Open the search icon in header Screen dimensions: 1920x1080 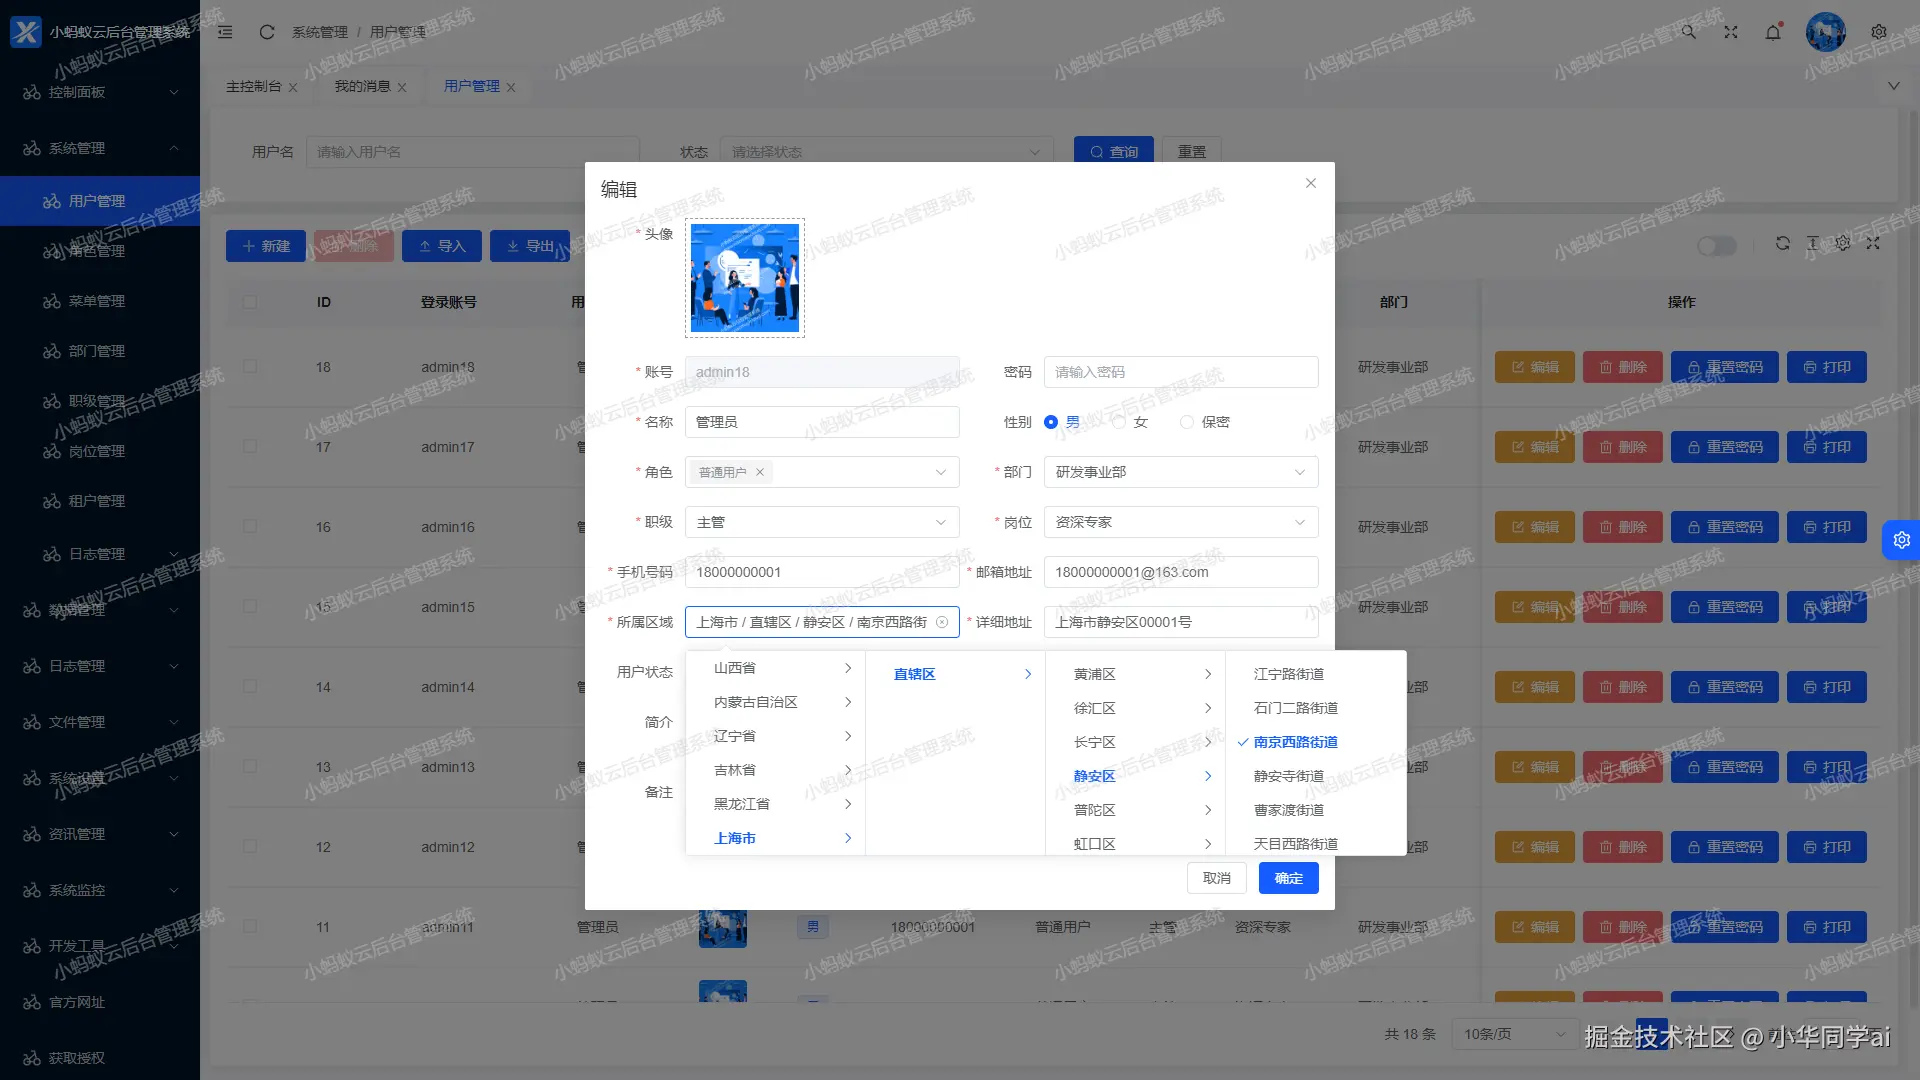pos(1689,32)
